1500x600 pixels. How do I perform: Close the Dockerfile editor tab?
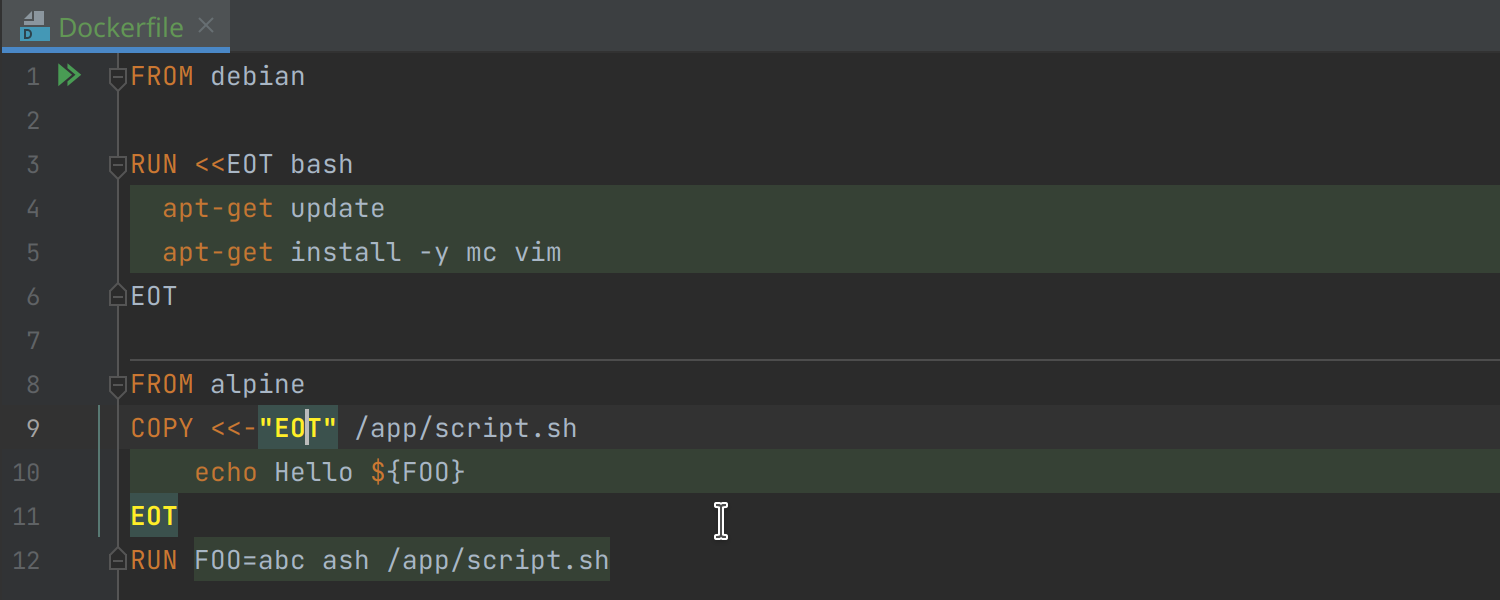(x=206, y=25)
